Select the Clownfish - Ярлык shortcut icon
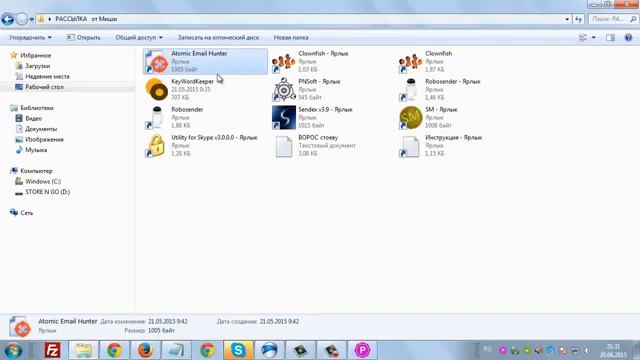This screenshot has height=360, width=640. click(284, 62)
